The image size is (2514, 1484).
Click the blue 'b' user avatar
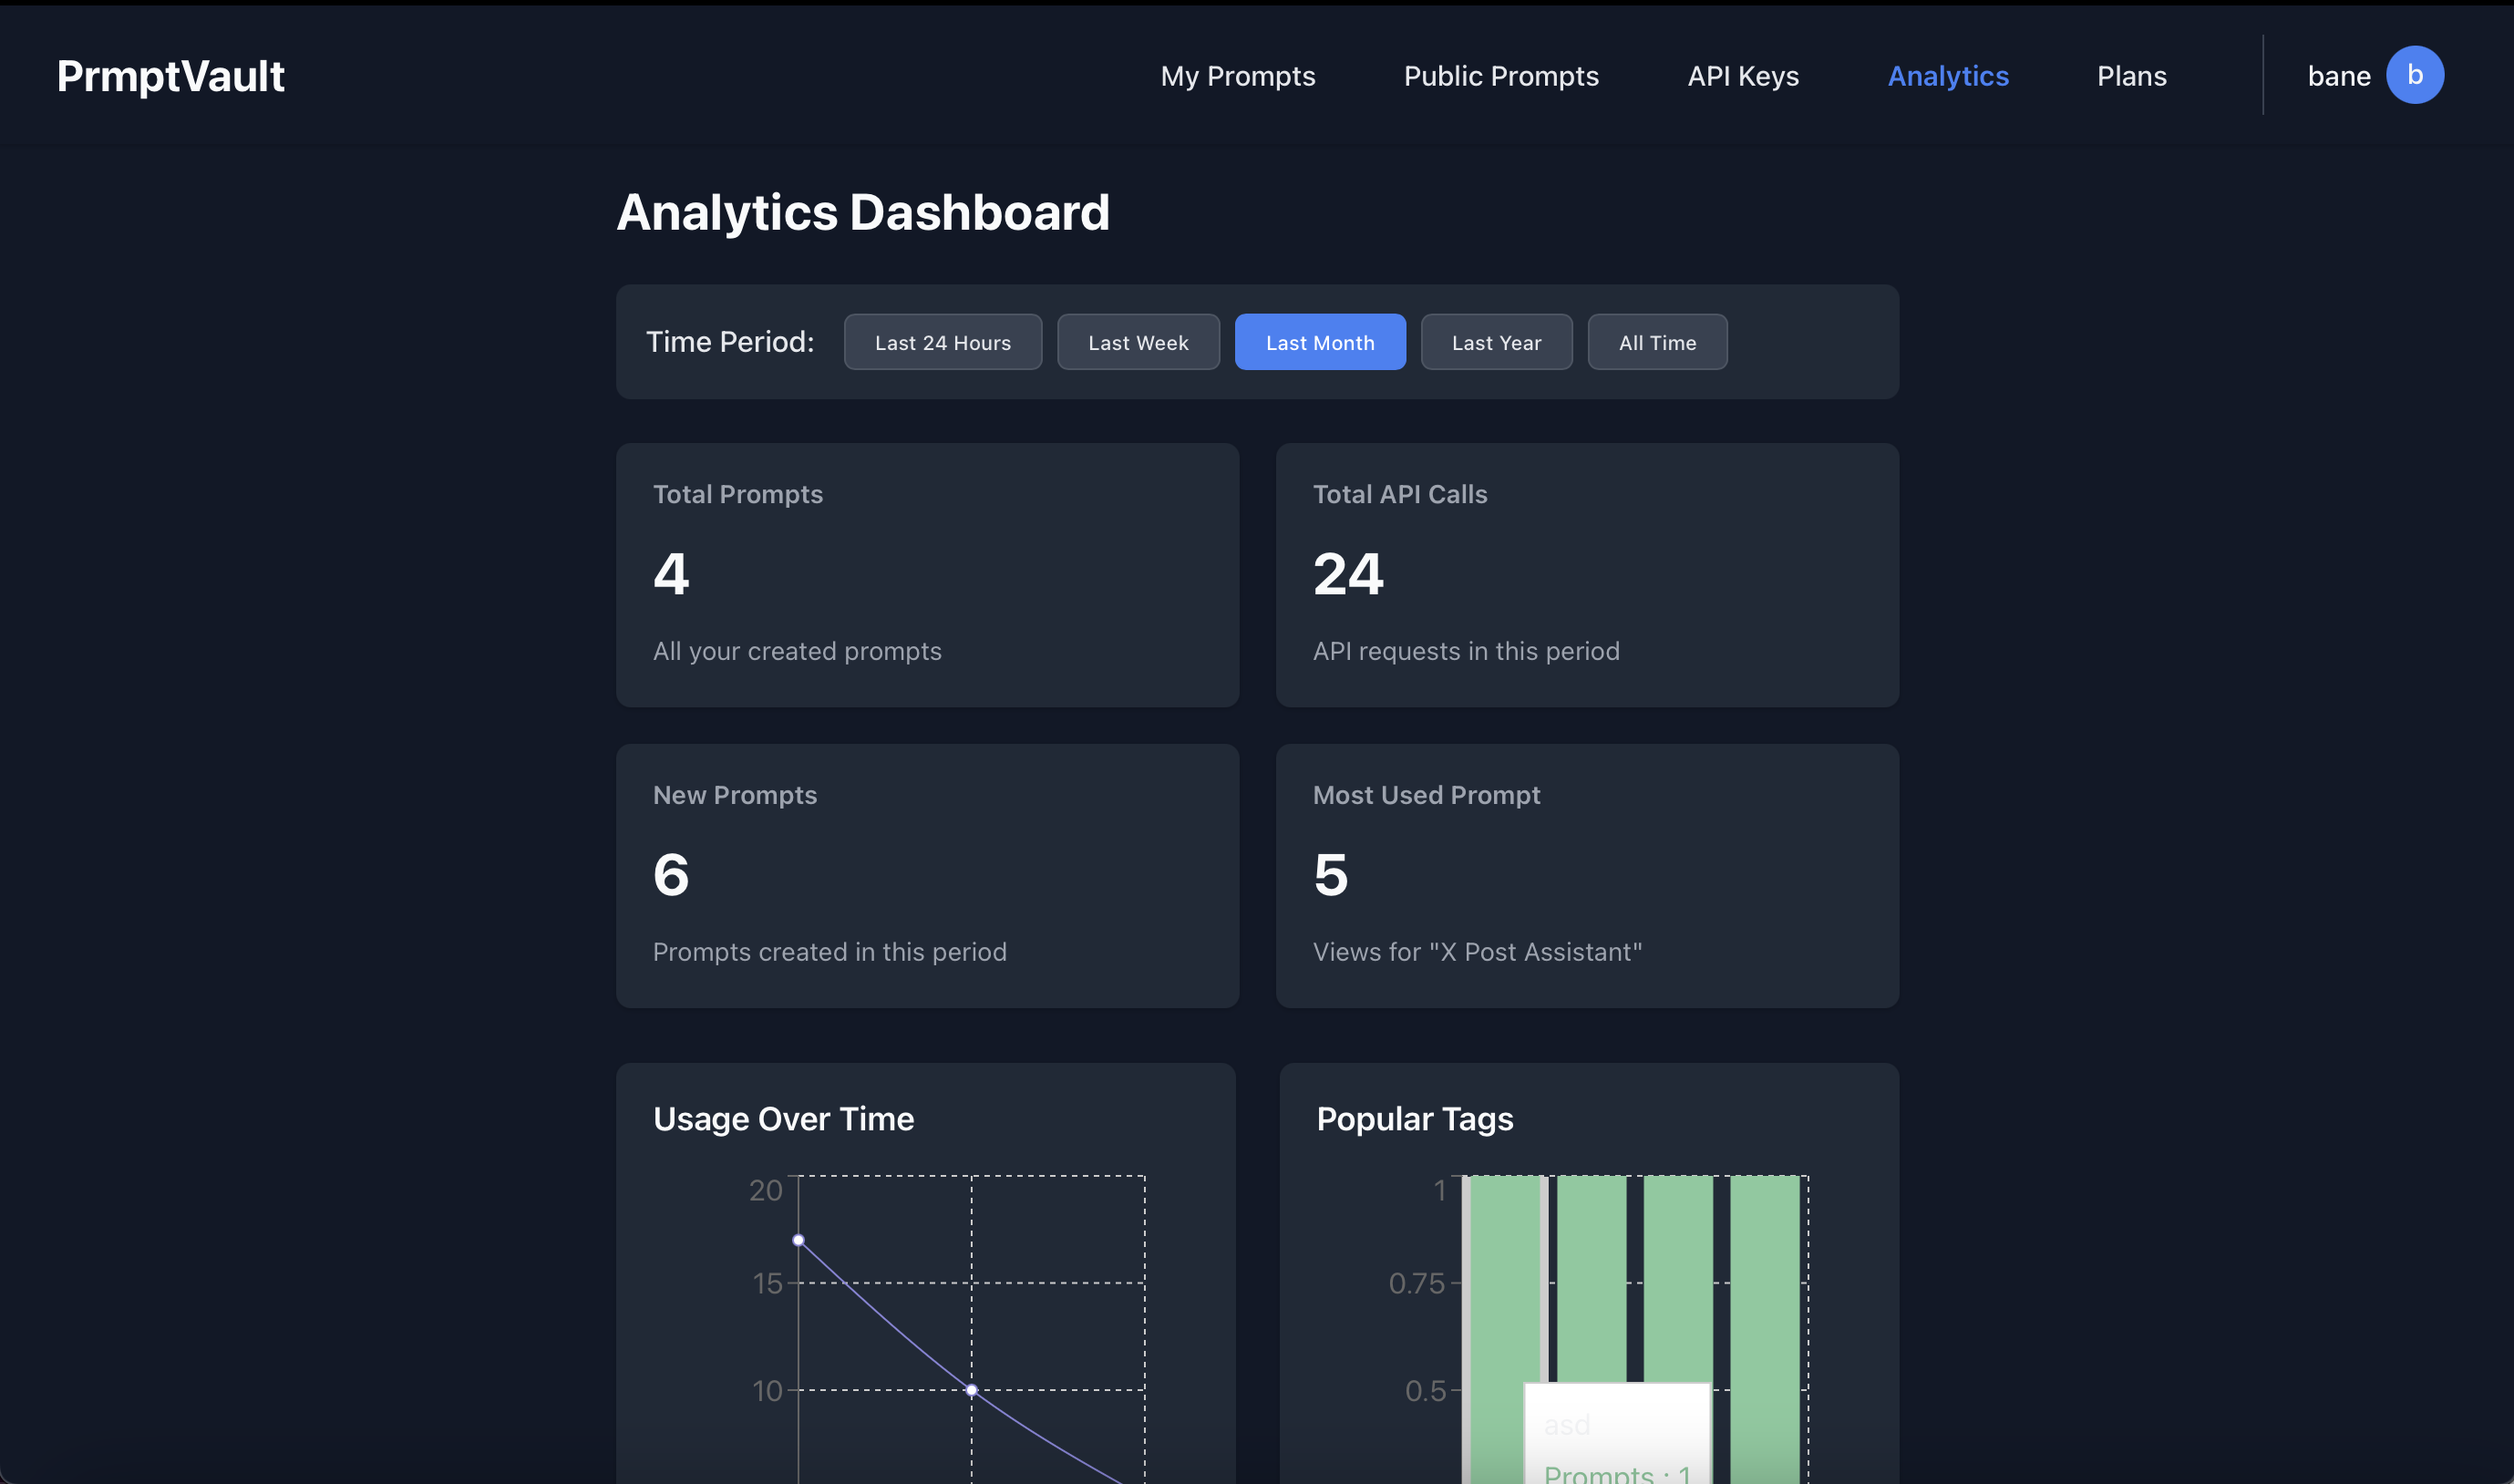2414,75
